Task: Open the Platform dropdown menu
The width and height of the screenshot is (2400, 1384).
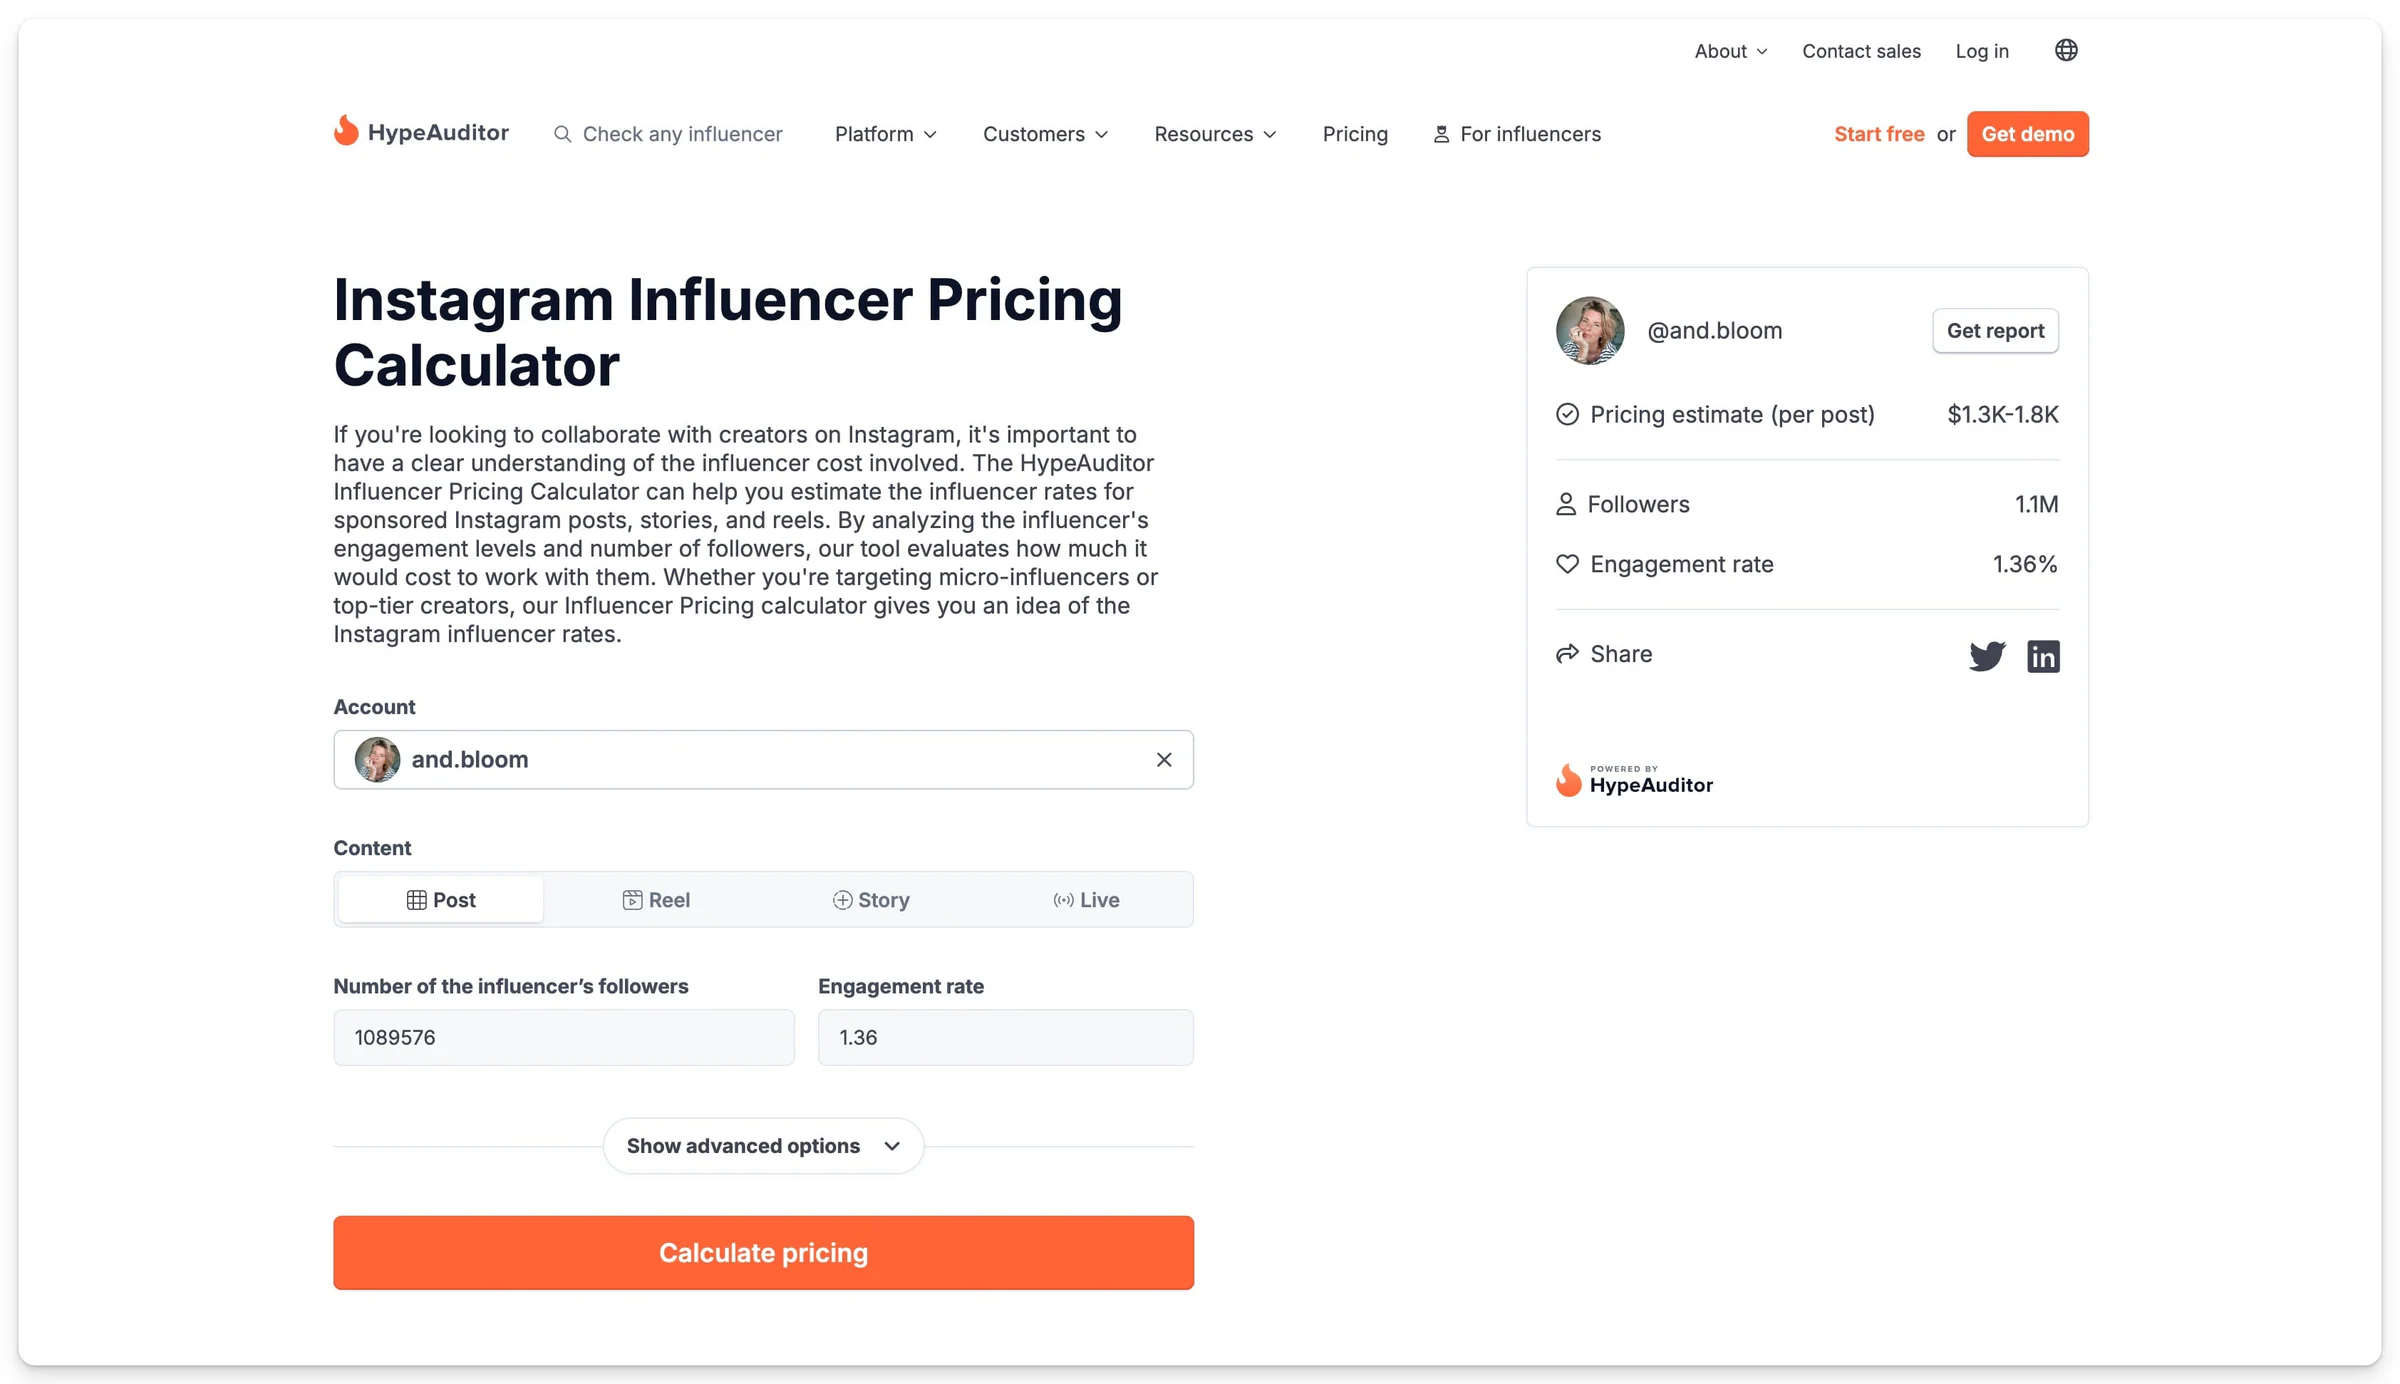Action: point(886,134)
